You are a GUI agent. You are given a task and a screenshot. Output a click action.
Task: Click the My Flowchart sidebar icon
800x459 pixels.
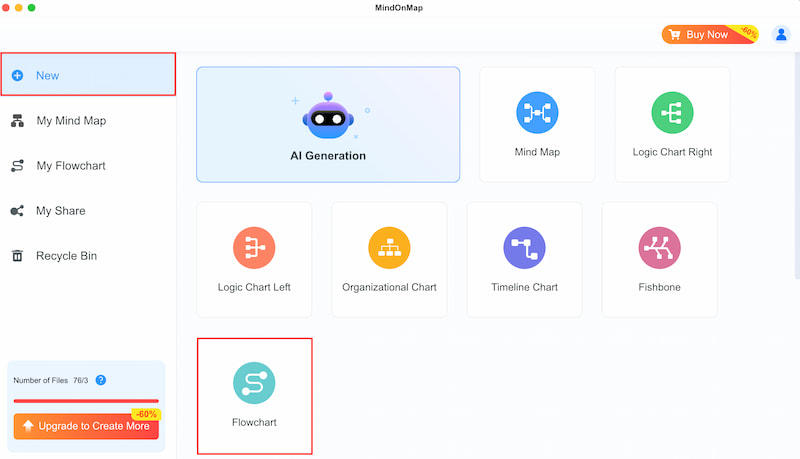click(x=17, y=166)
